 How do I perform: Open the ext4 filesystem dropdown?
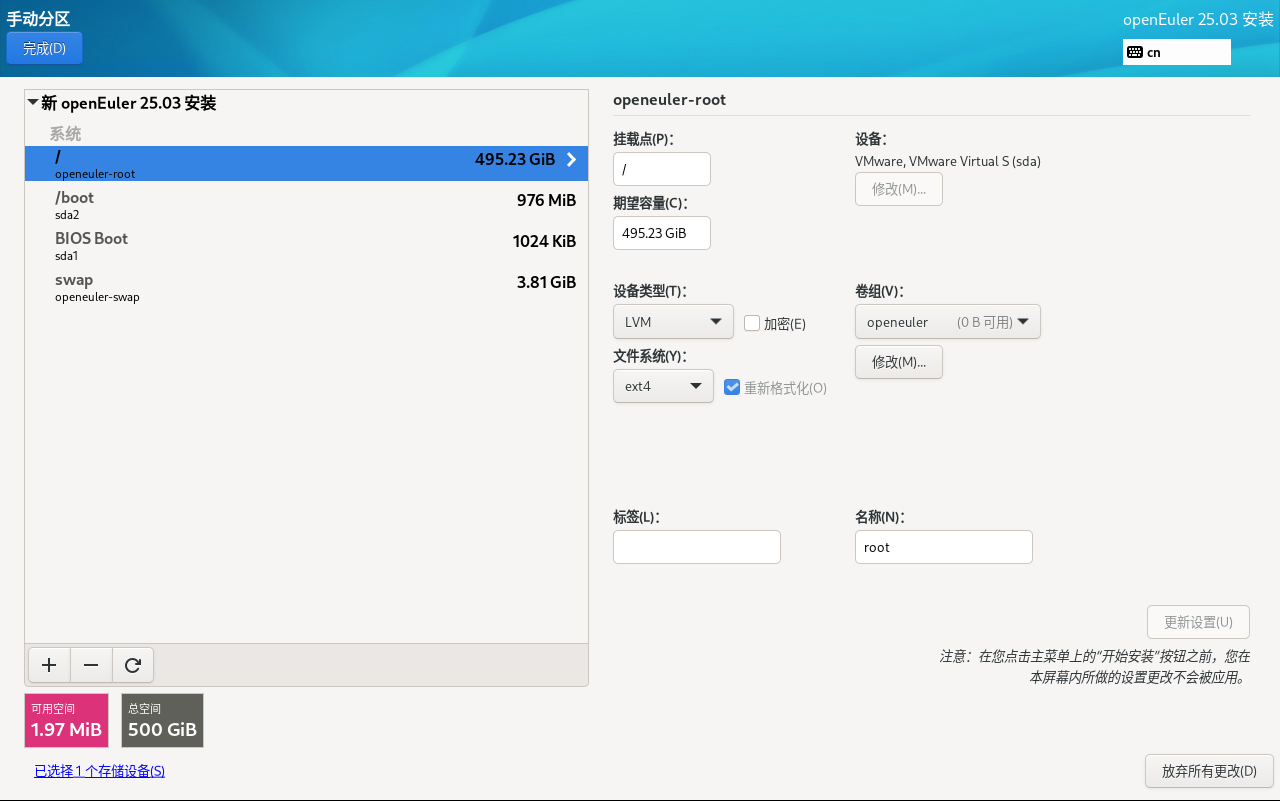663,386
